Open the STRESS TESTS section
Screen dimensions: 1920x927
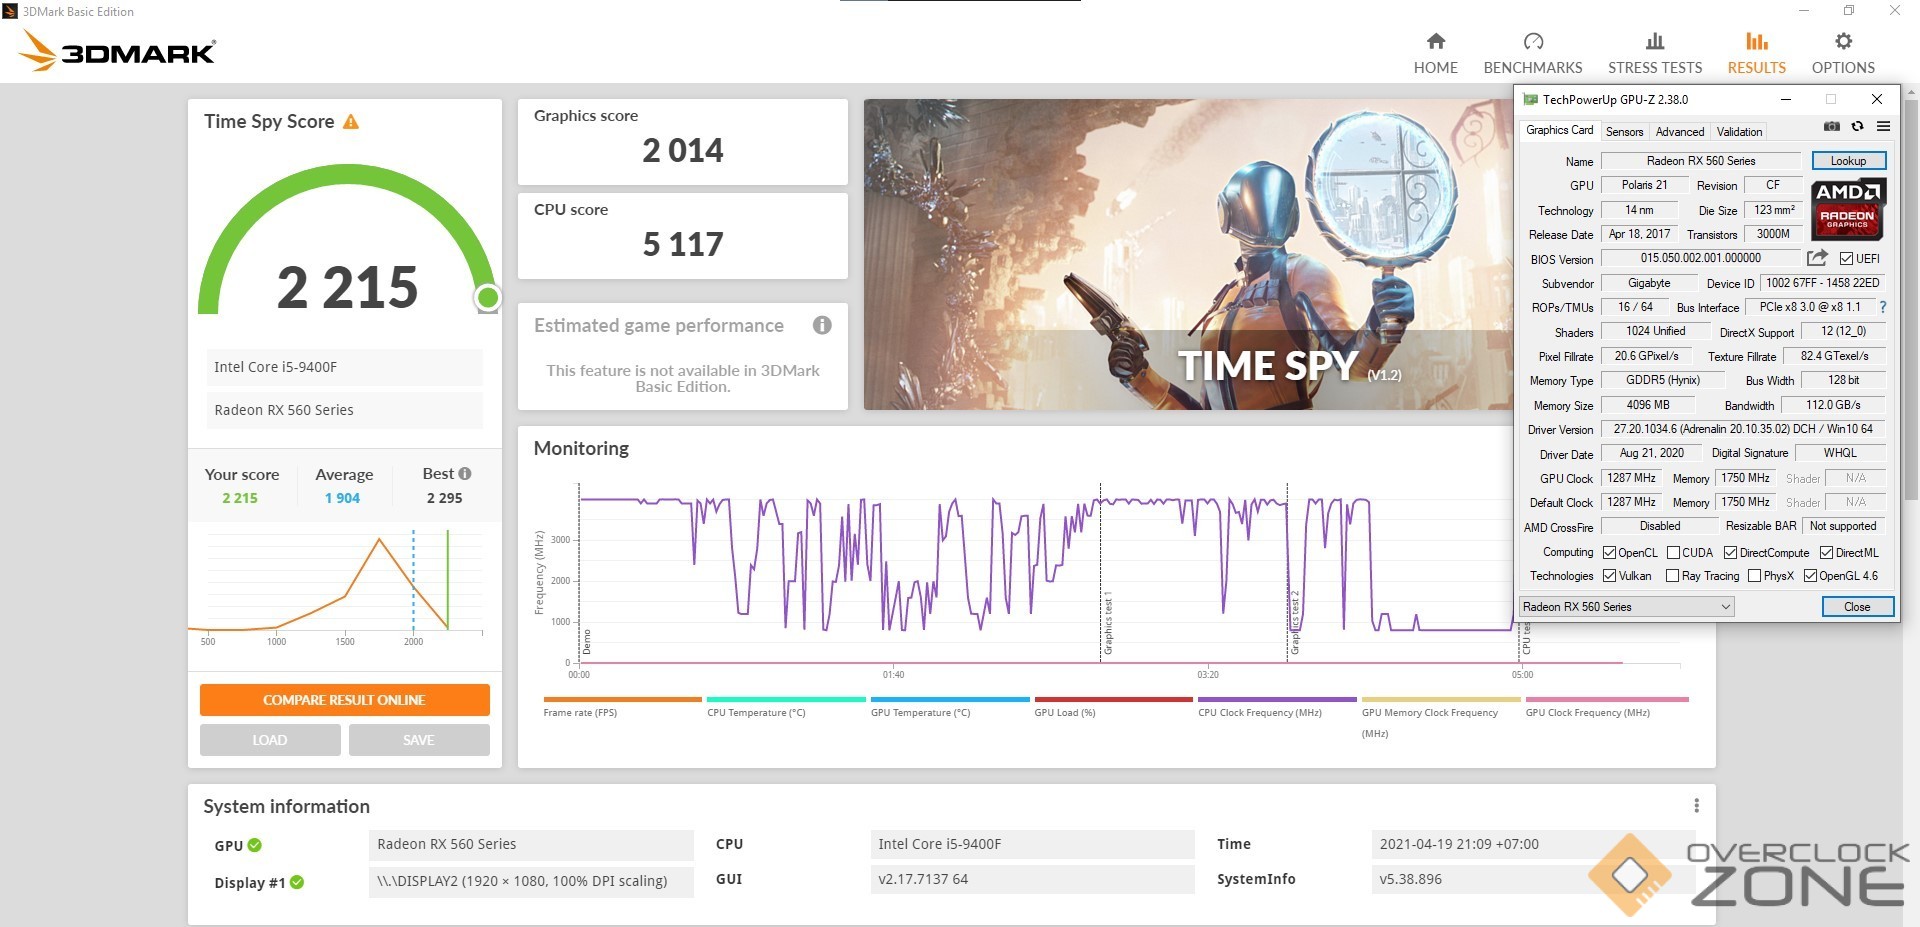(1655, 53)
